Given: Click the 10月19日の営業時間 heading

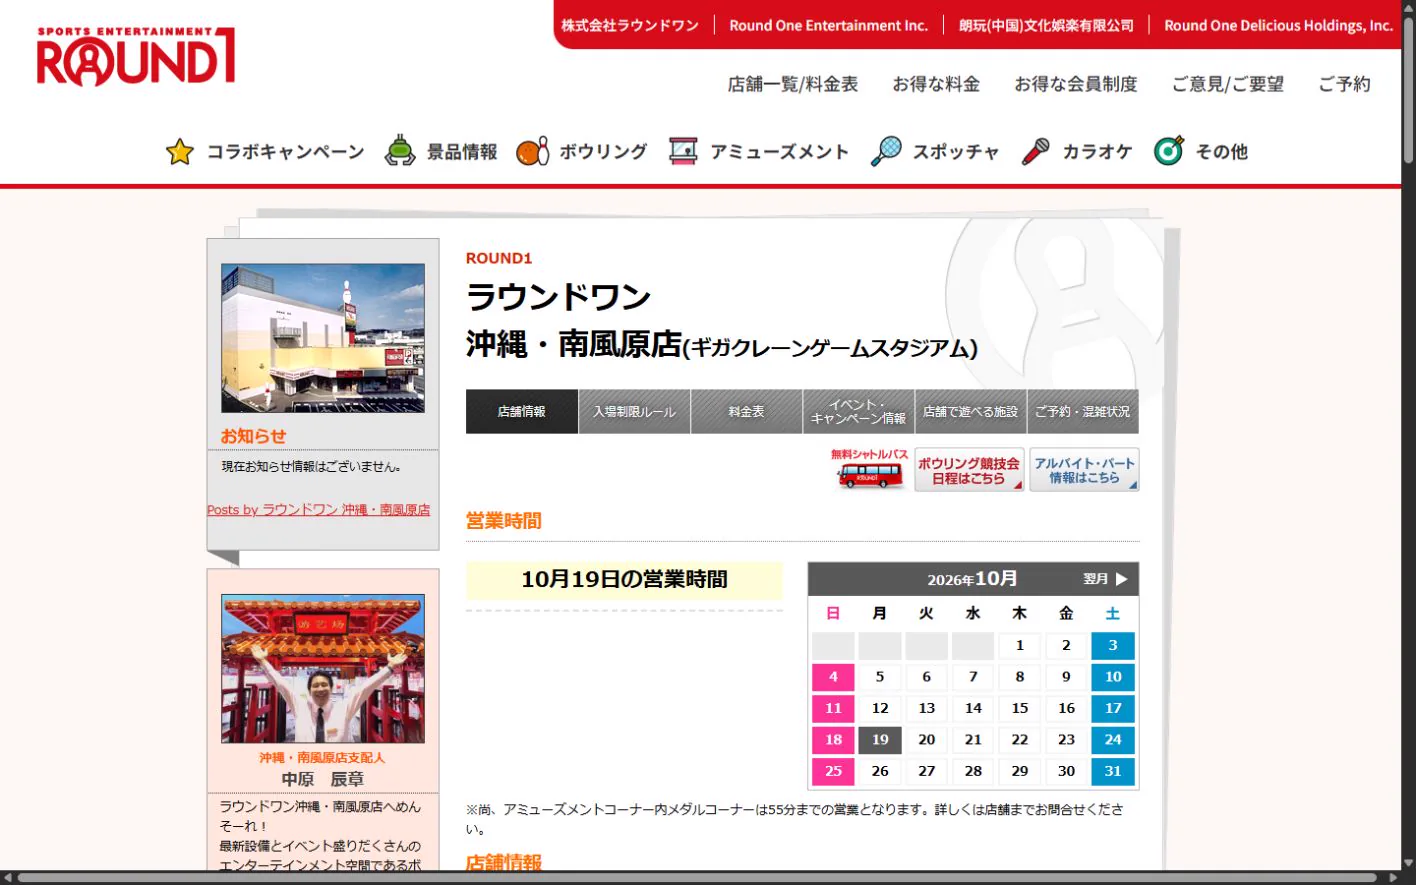Looking at the screenshot, I should (624, 579).
